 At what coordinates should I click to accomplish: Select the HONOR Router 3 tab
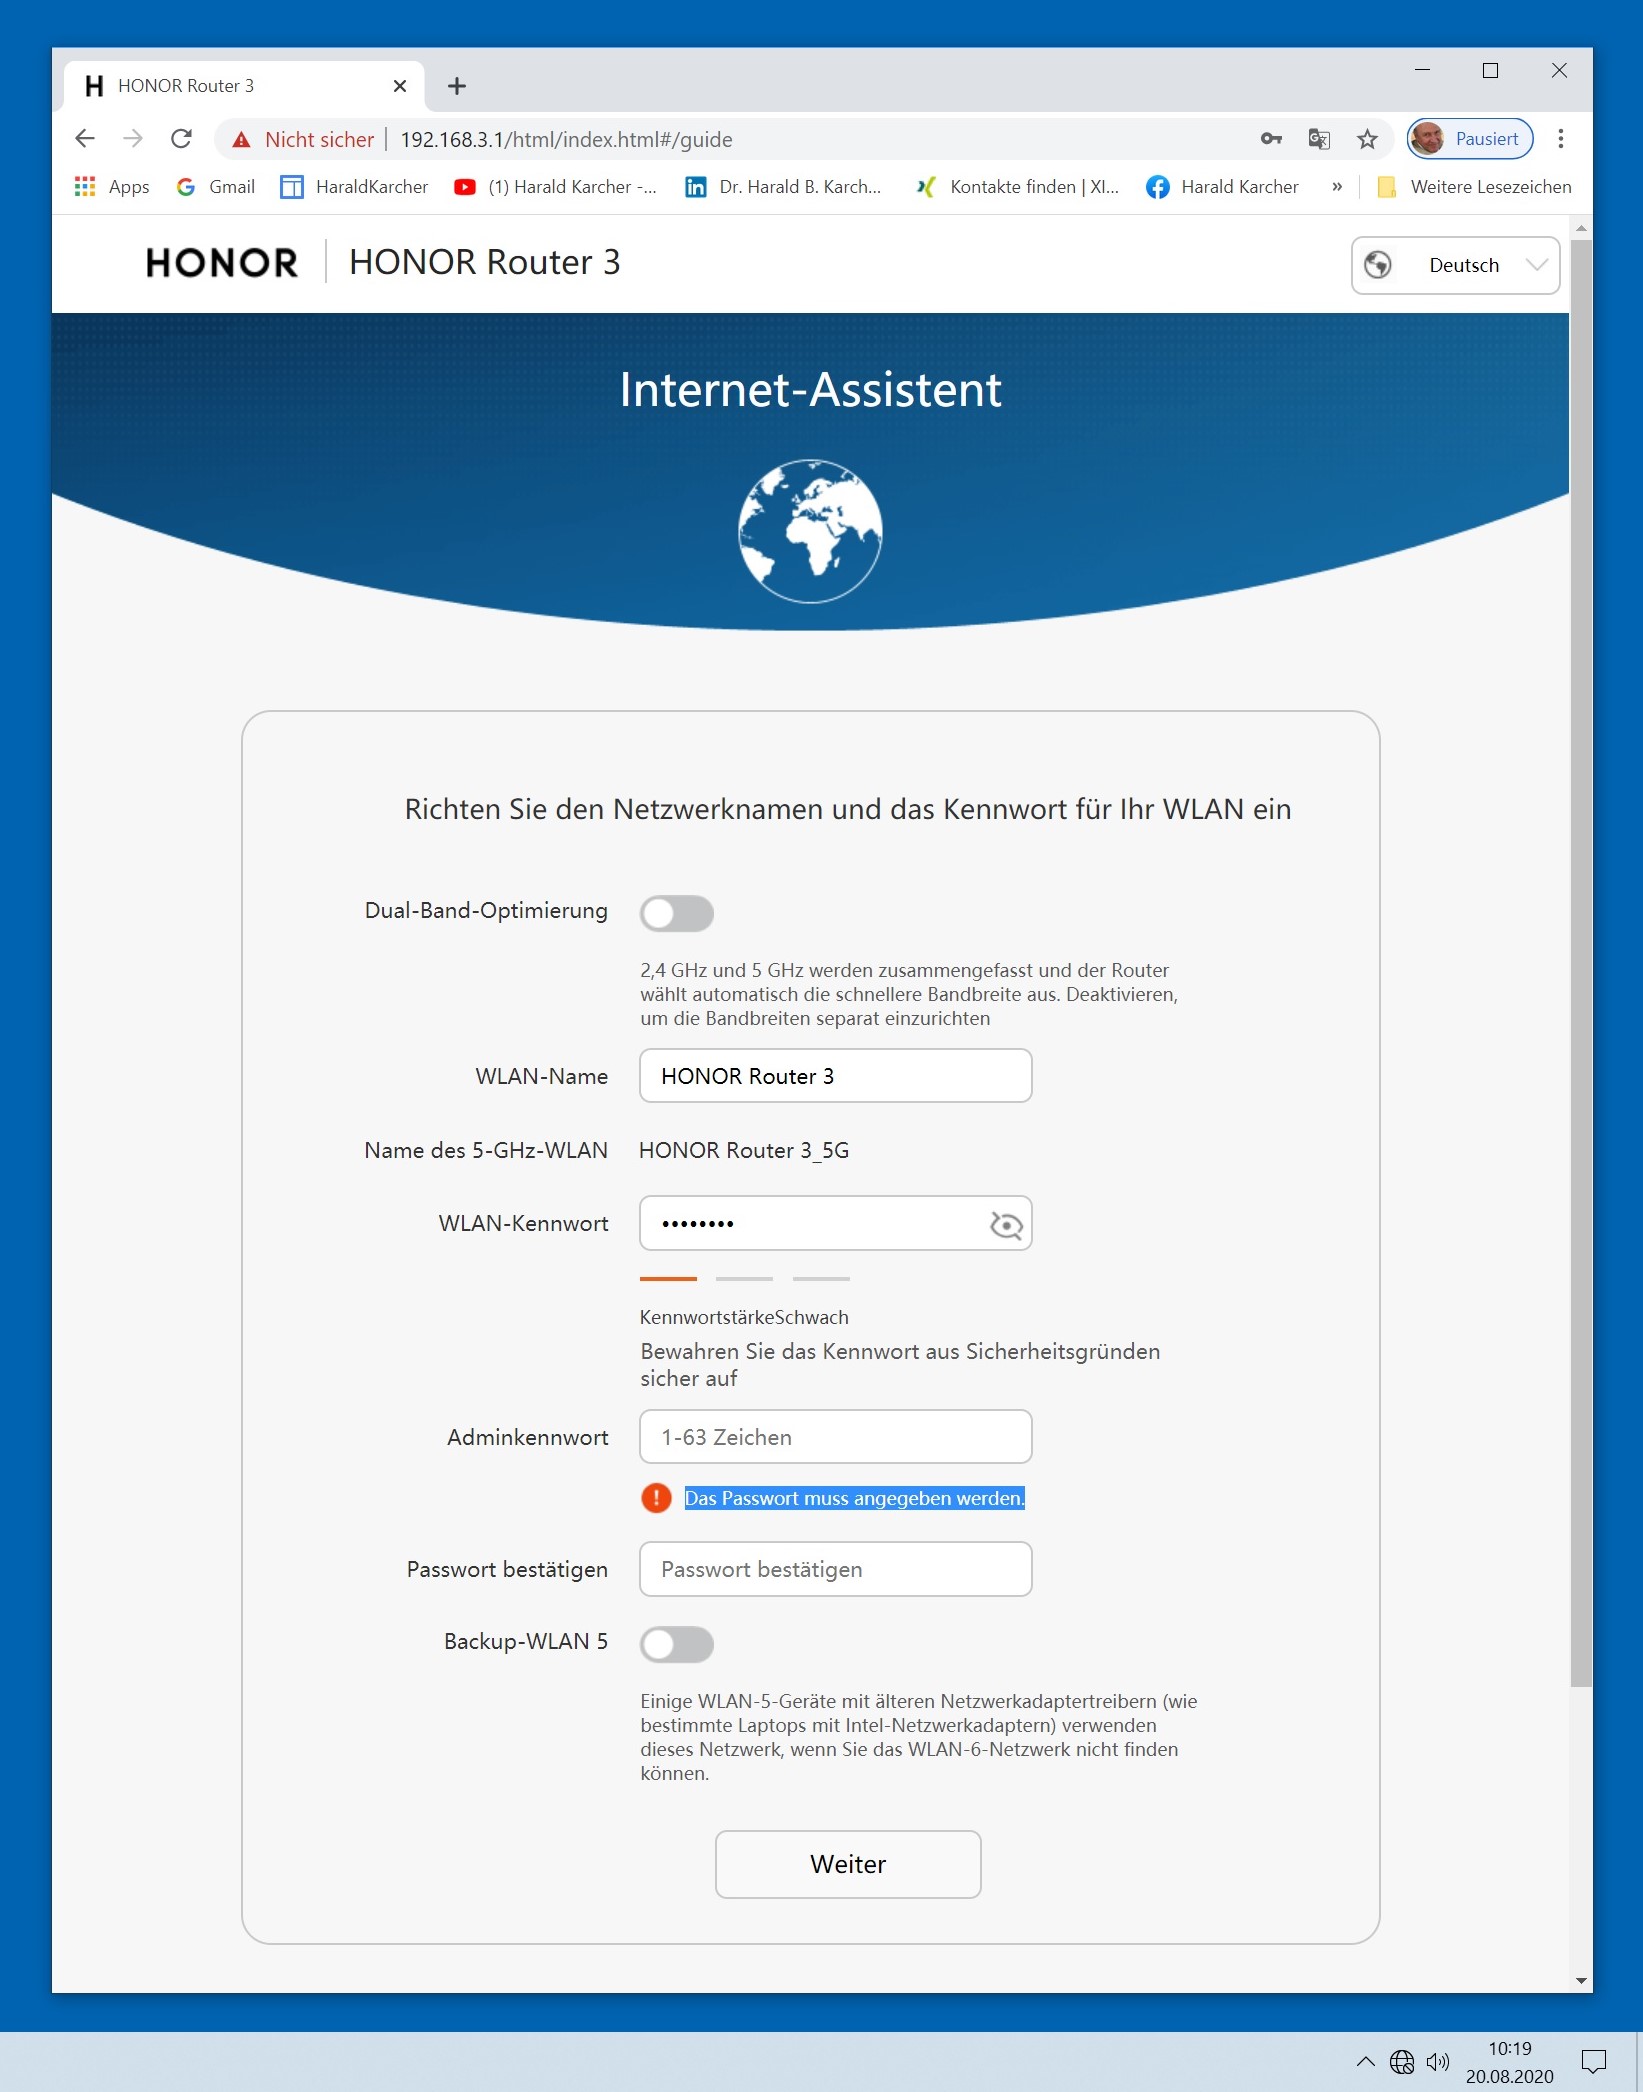coord(244,86)
